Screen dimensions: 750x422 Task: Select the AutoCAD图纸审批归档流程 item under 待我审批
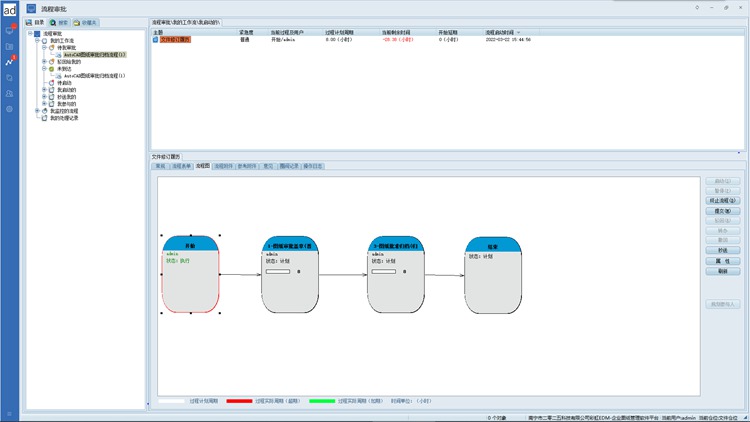[x=93, y=55]
